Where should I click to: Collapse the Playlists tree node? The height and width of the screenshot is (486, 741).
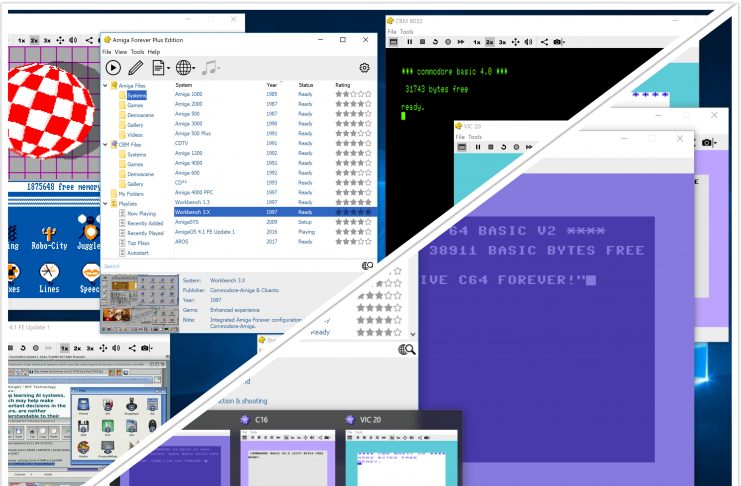[x=105, y=204]
